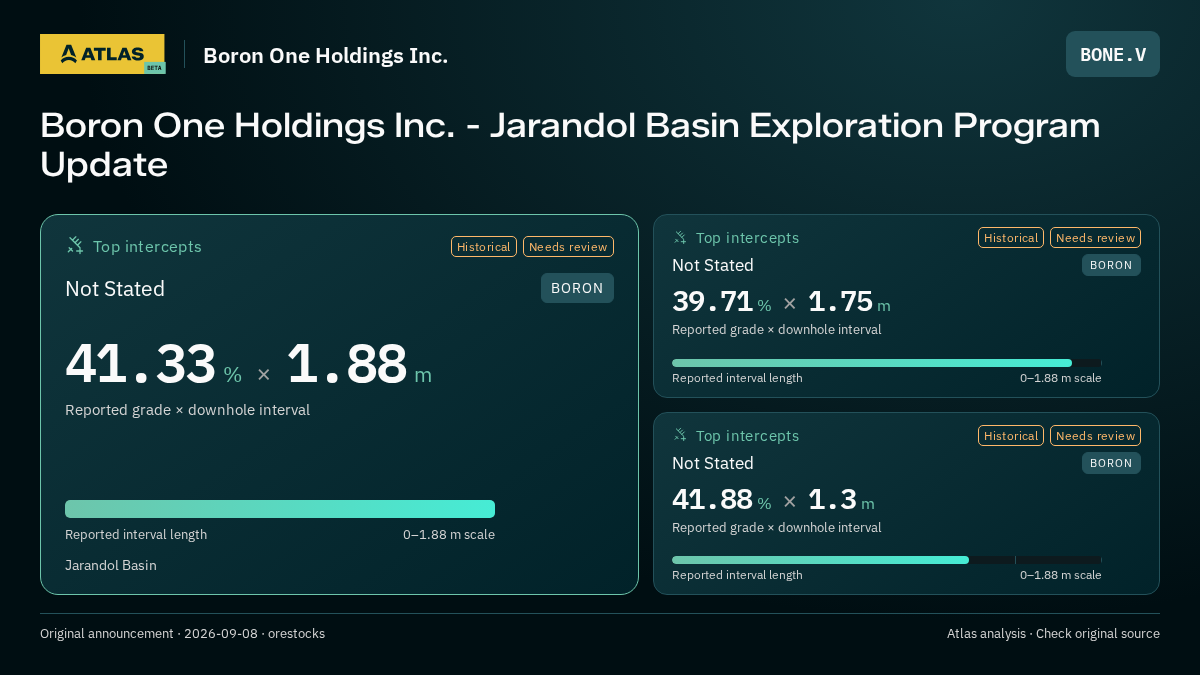Click the Historical tag on the 39.71% card
The width and height of the screenshot is (1200, 675).
pos(1011,238)
